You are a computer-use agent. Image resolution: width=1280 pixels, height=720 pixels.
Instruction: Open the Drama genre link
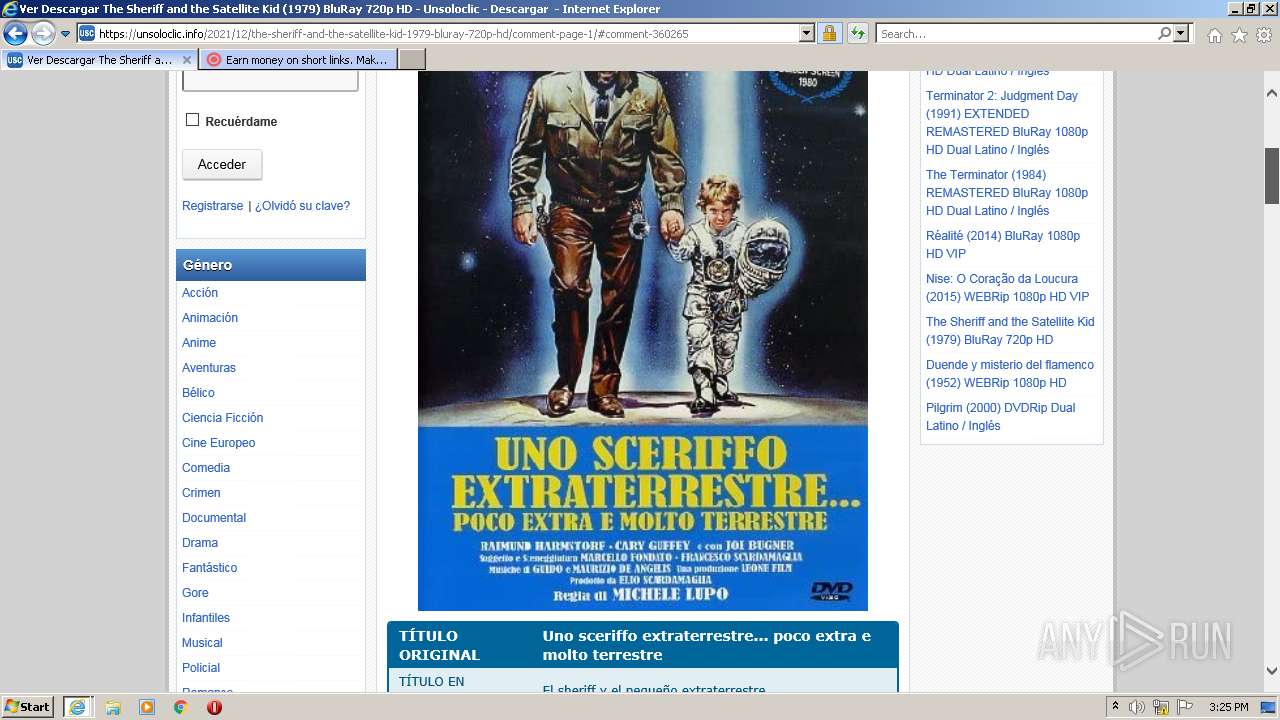click(200, 543)
